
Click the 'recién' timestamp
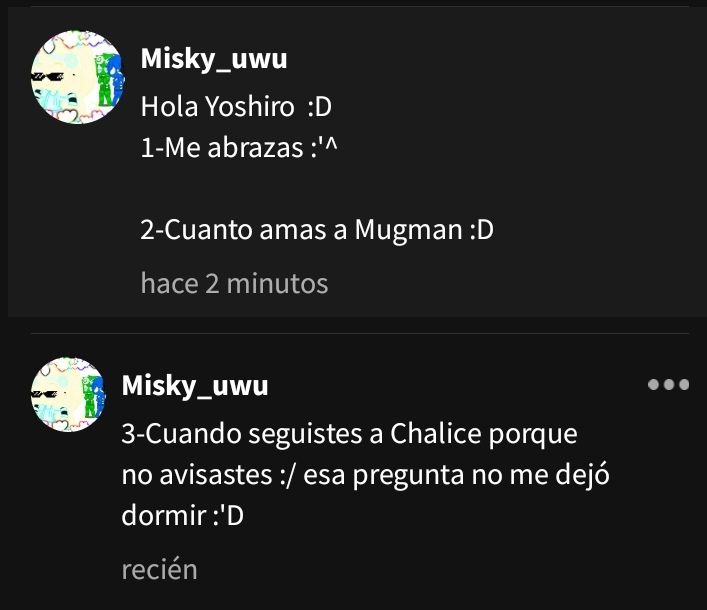(x=160, y=569)
